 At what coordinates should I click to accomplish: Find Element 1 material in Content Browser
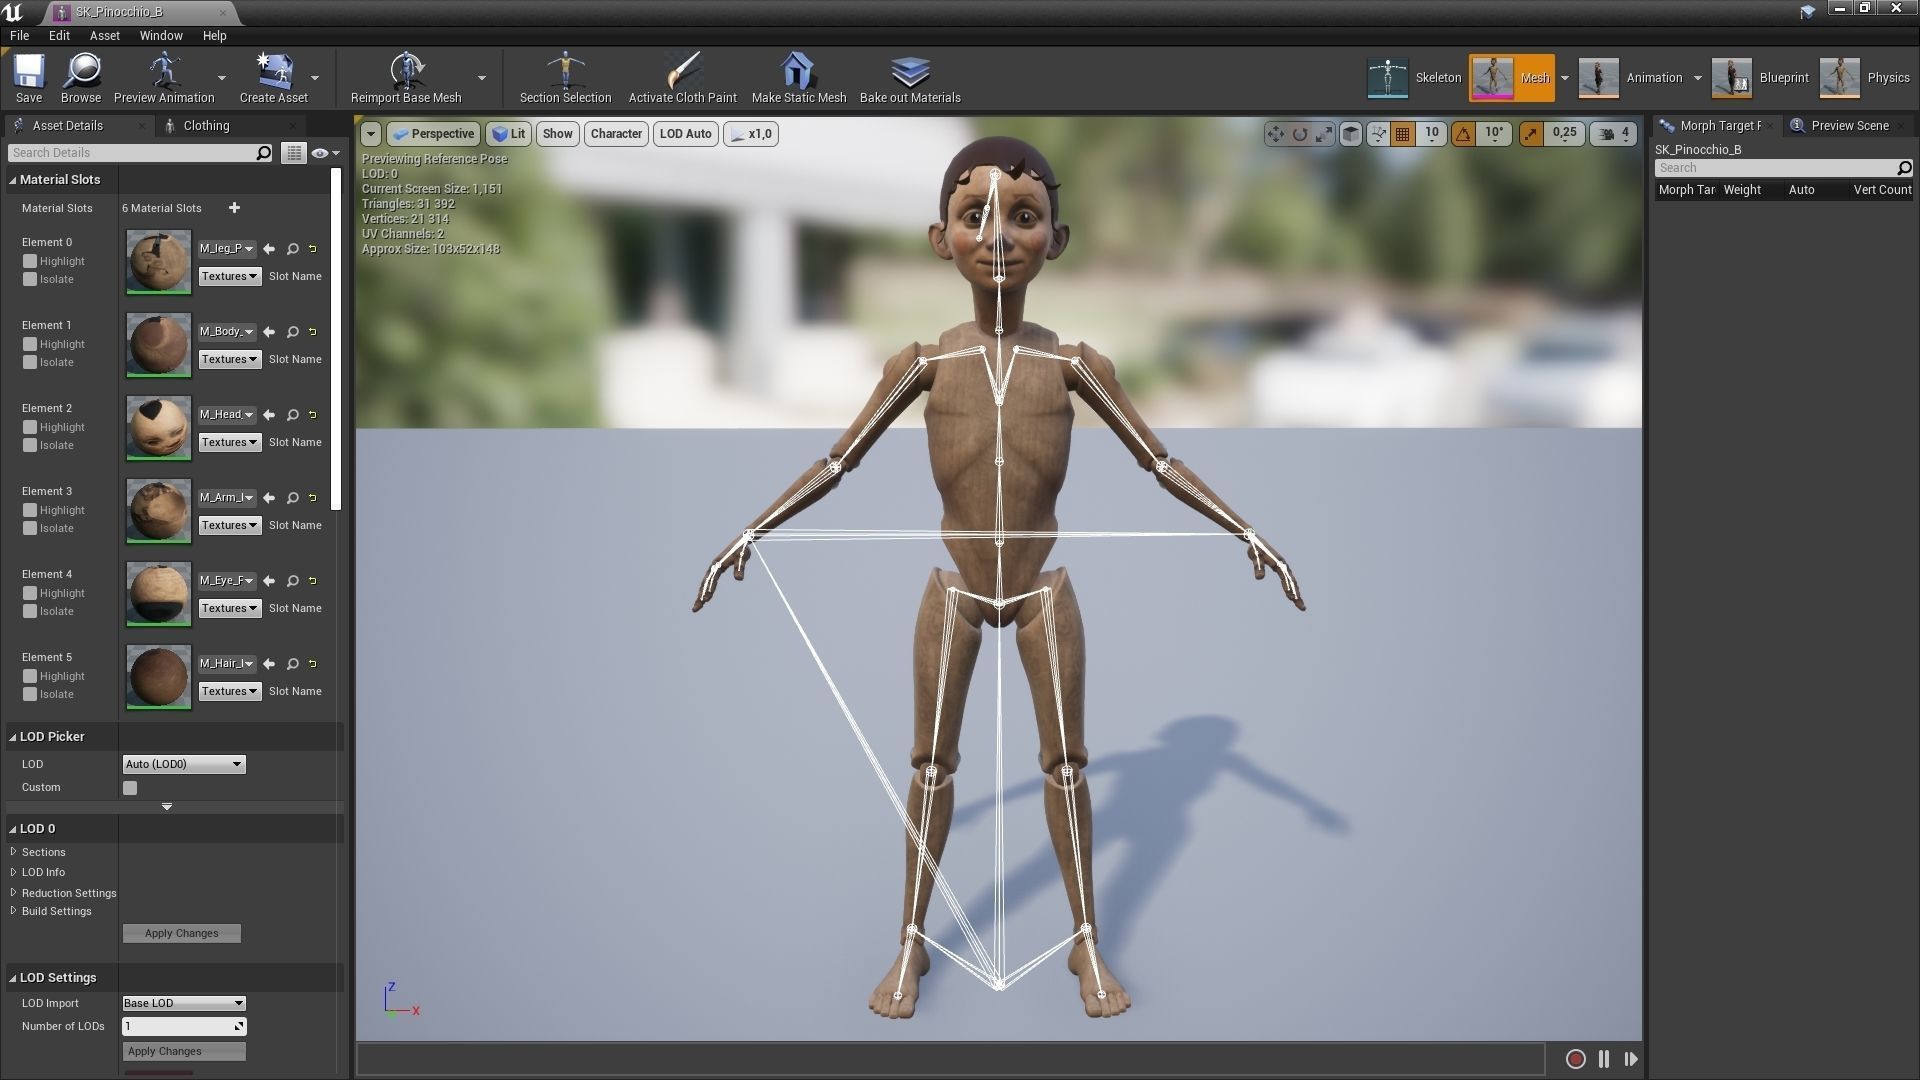click(x=293, y=332)
